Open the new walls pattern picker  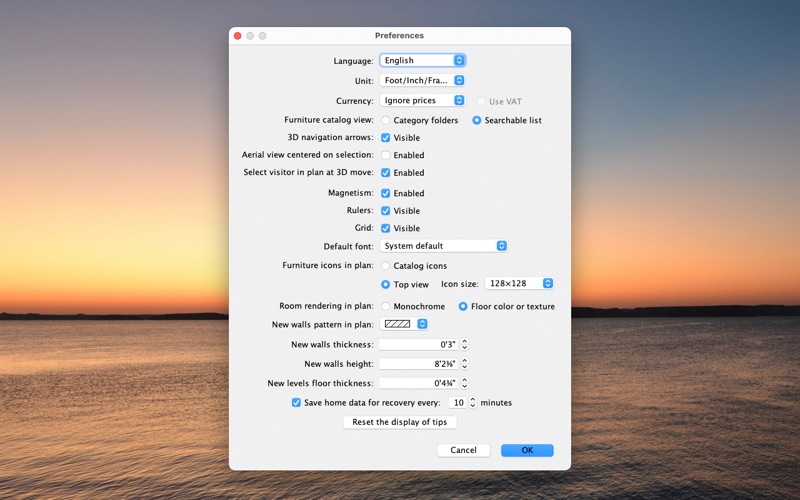(x=405, y=324)
